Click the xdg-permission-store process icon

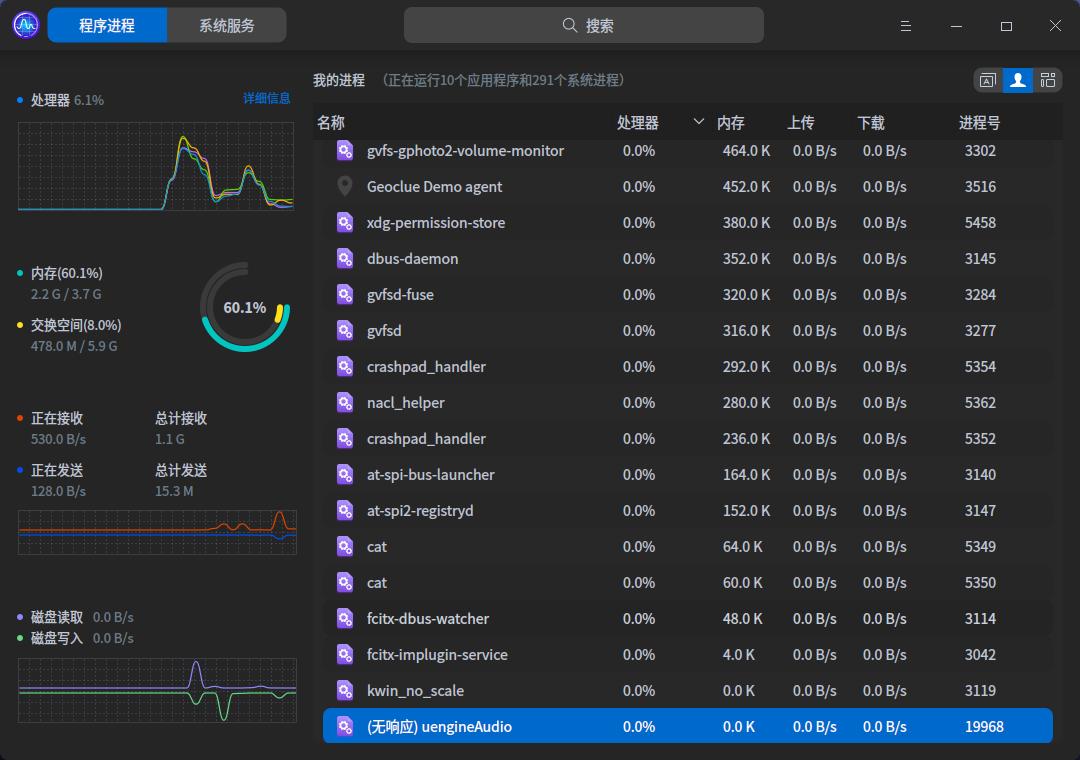345,223
